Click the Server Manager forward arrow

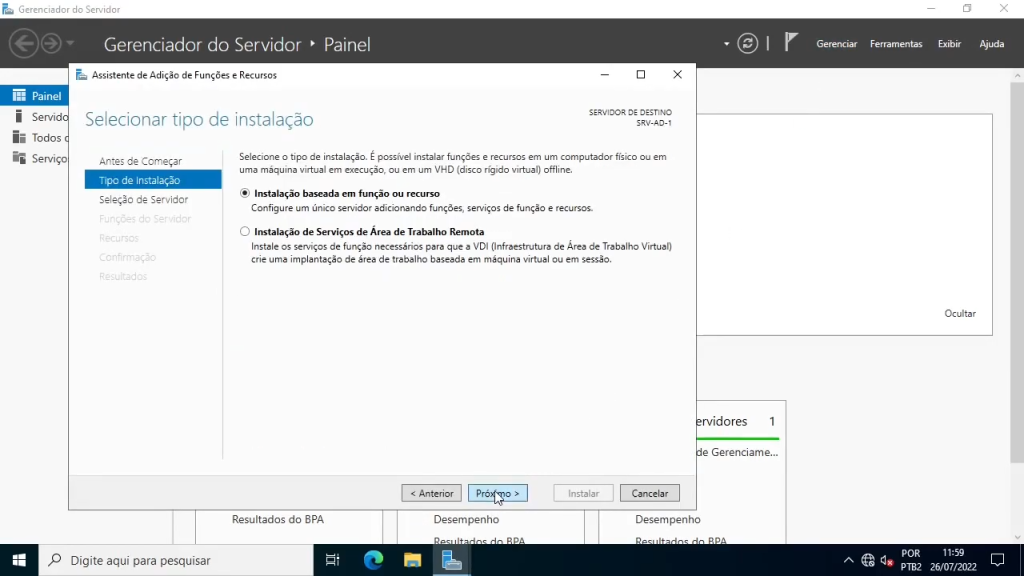[51, 44]
